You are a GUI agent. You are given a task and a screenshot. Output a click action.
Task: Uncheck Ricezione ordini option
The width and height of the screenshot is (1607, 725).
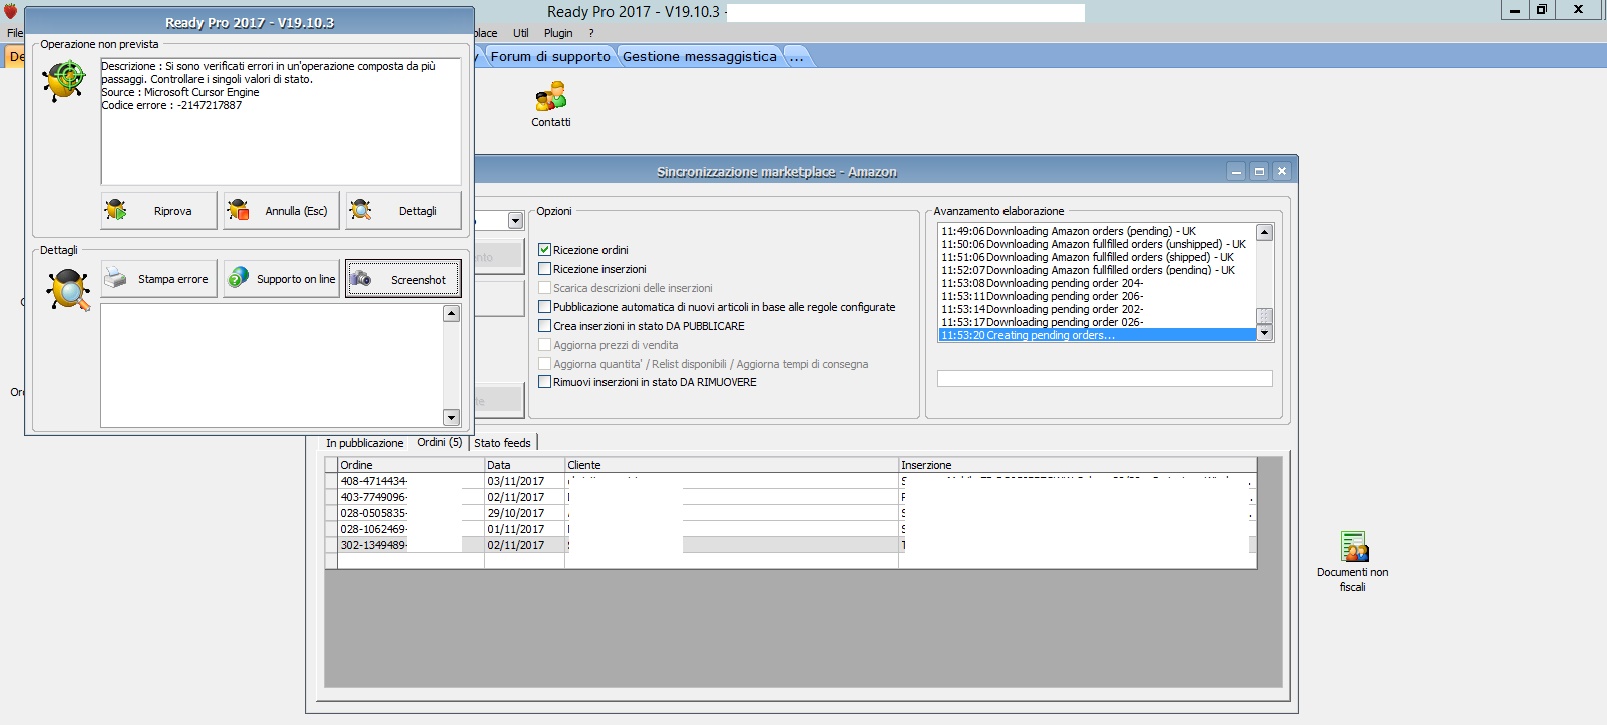pyautogui.click(x=545, y=250)
